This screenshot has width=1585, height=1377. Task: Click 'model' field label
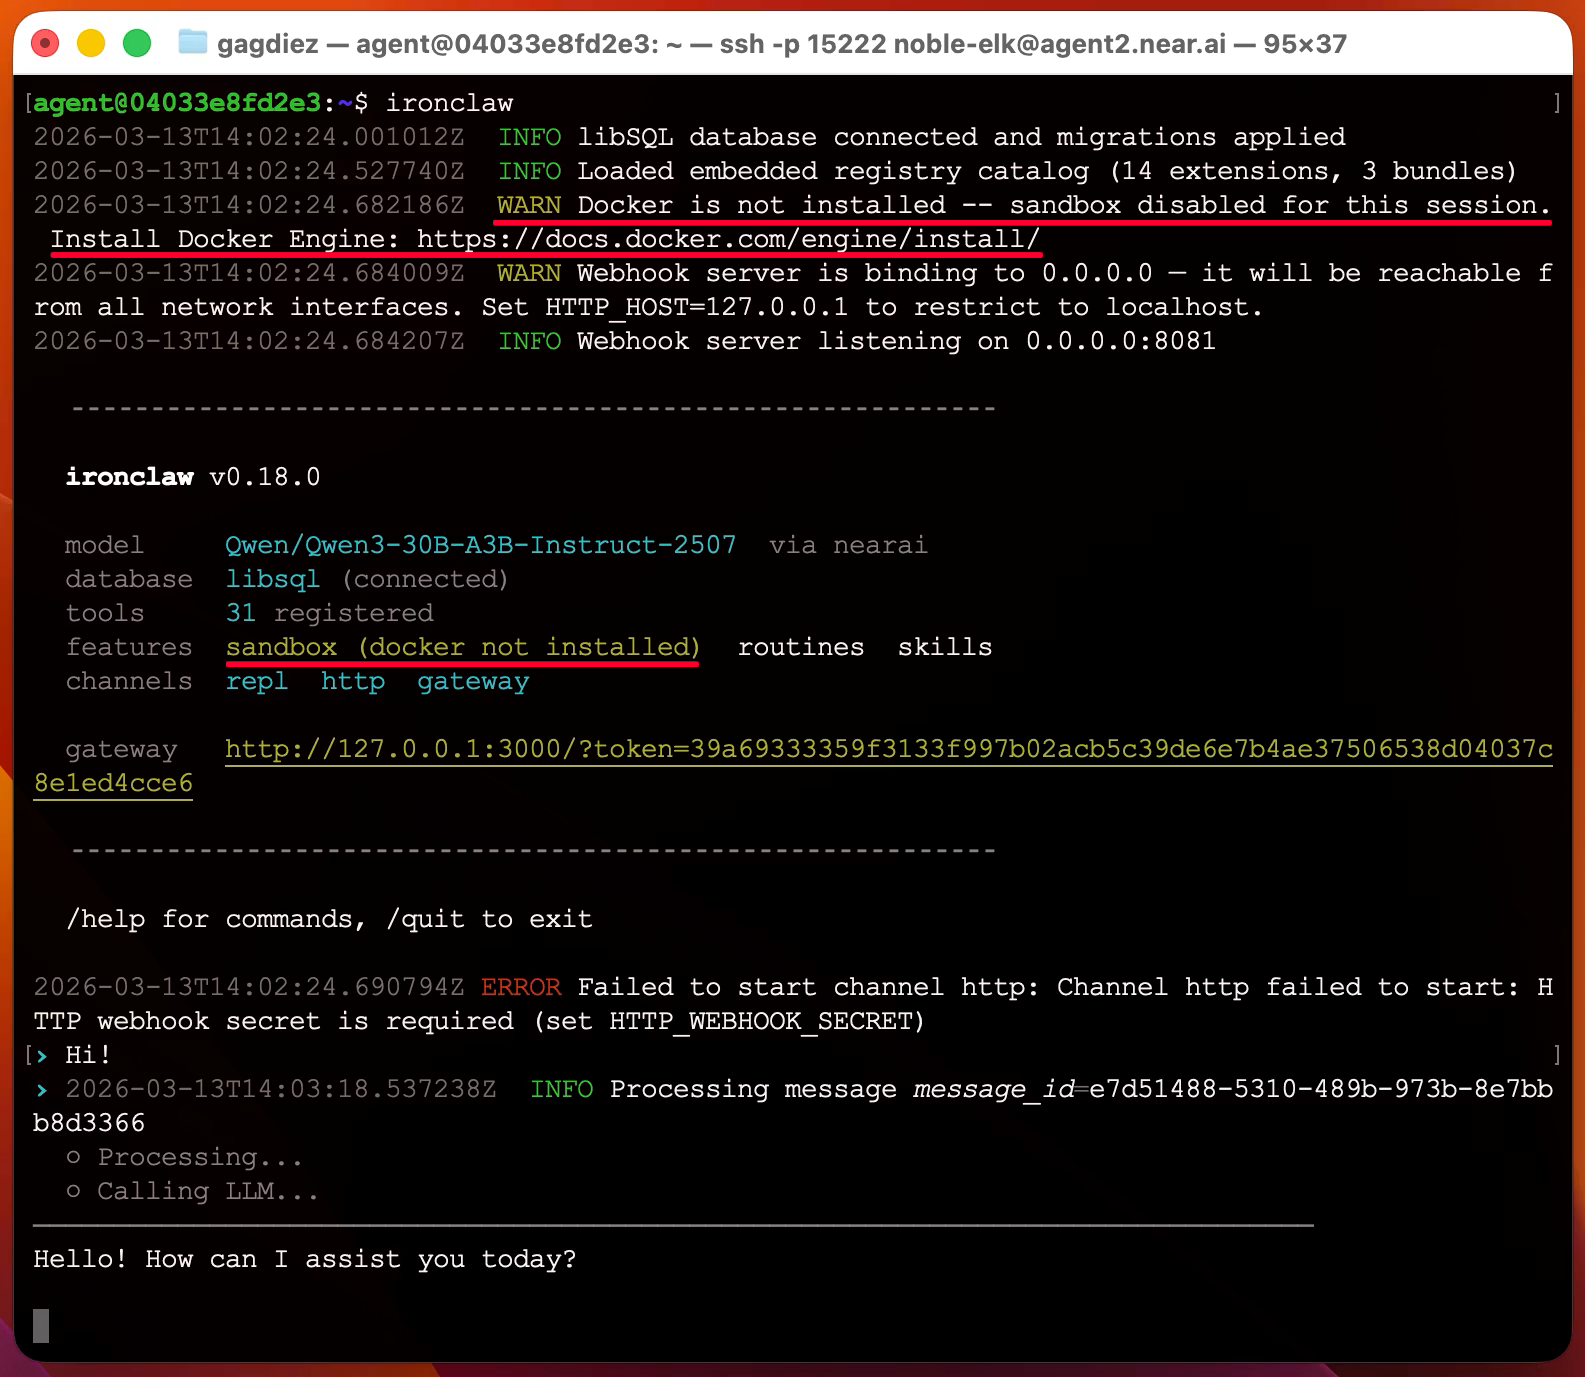pos(105,545)
